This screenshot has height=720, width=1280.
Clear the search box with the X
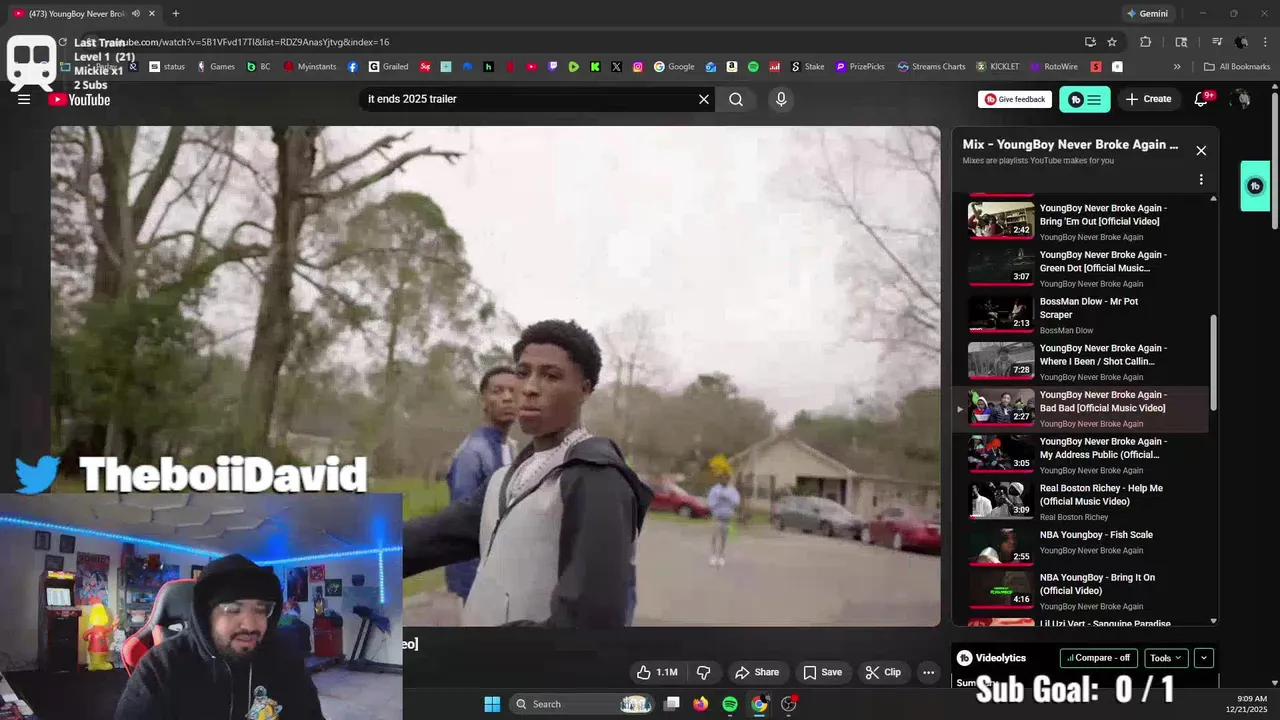pyautogui.click(x=704, y=99)
